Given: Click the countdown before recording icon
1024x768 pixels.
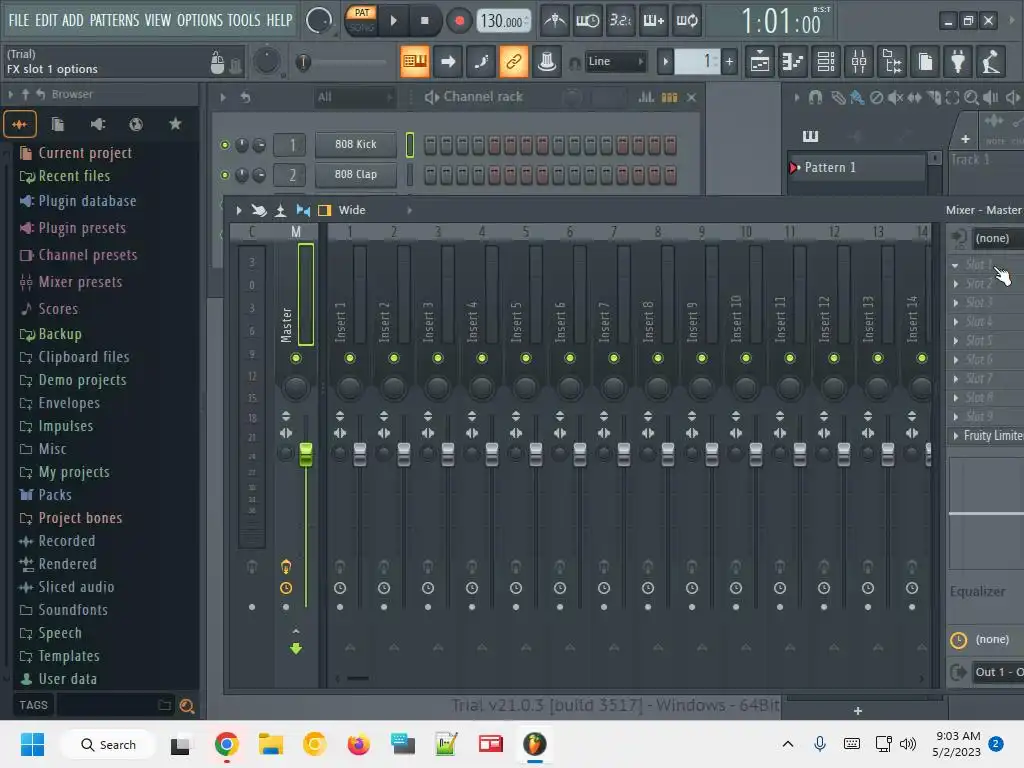Looking at the screenshot, I should point(620,21).
